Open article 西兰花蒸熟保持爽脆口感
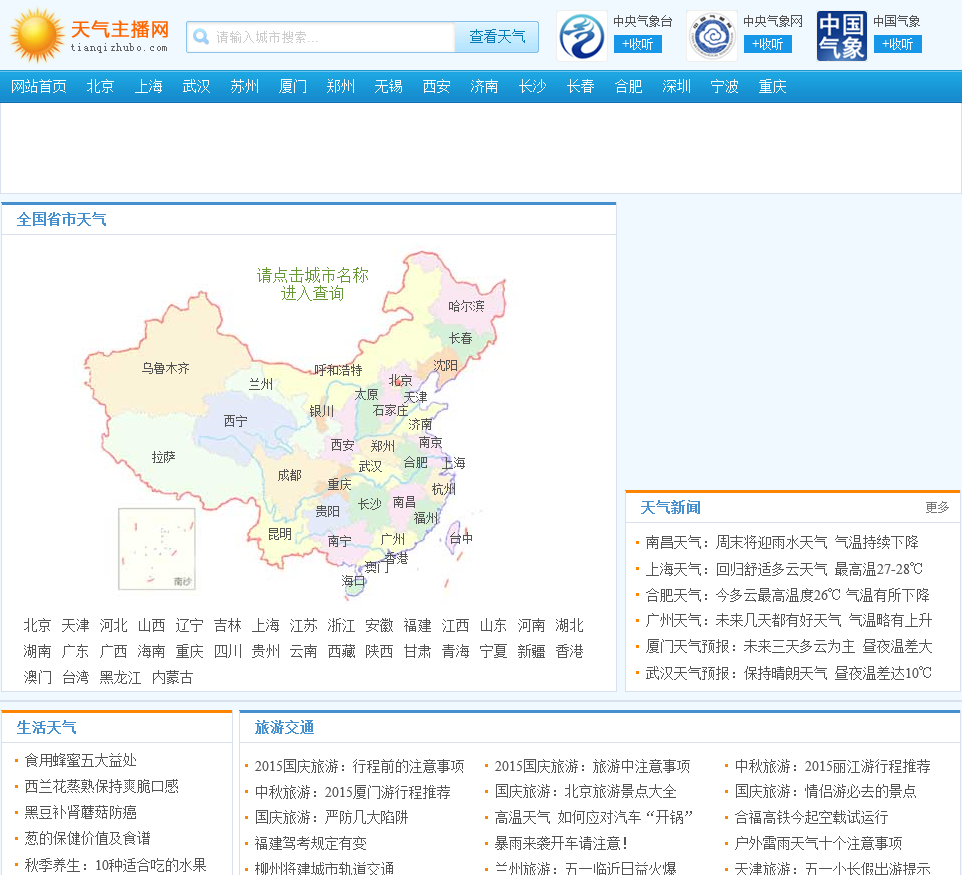This screenshot has width=962, height=875. pyautogui.click(x=102, y=786)
